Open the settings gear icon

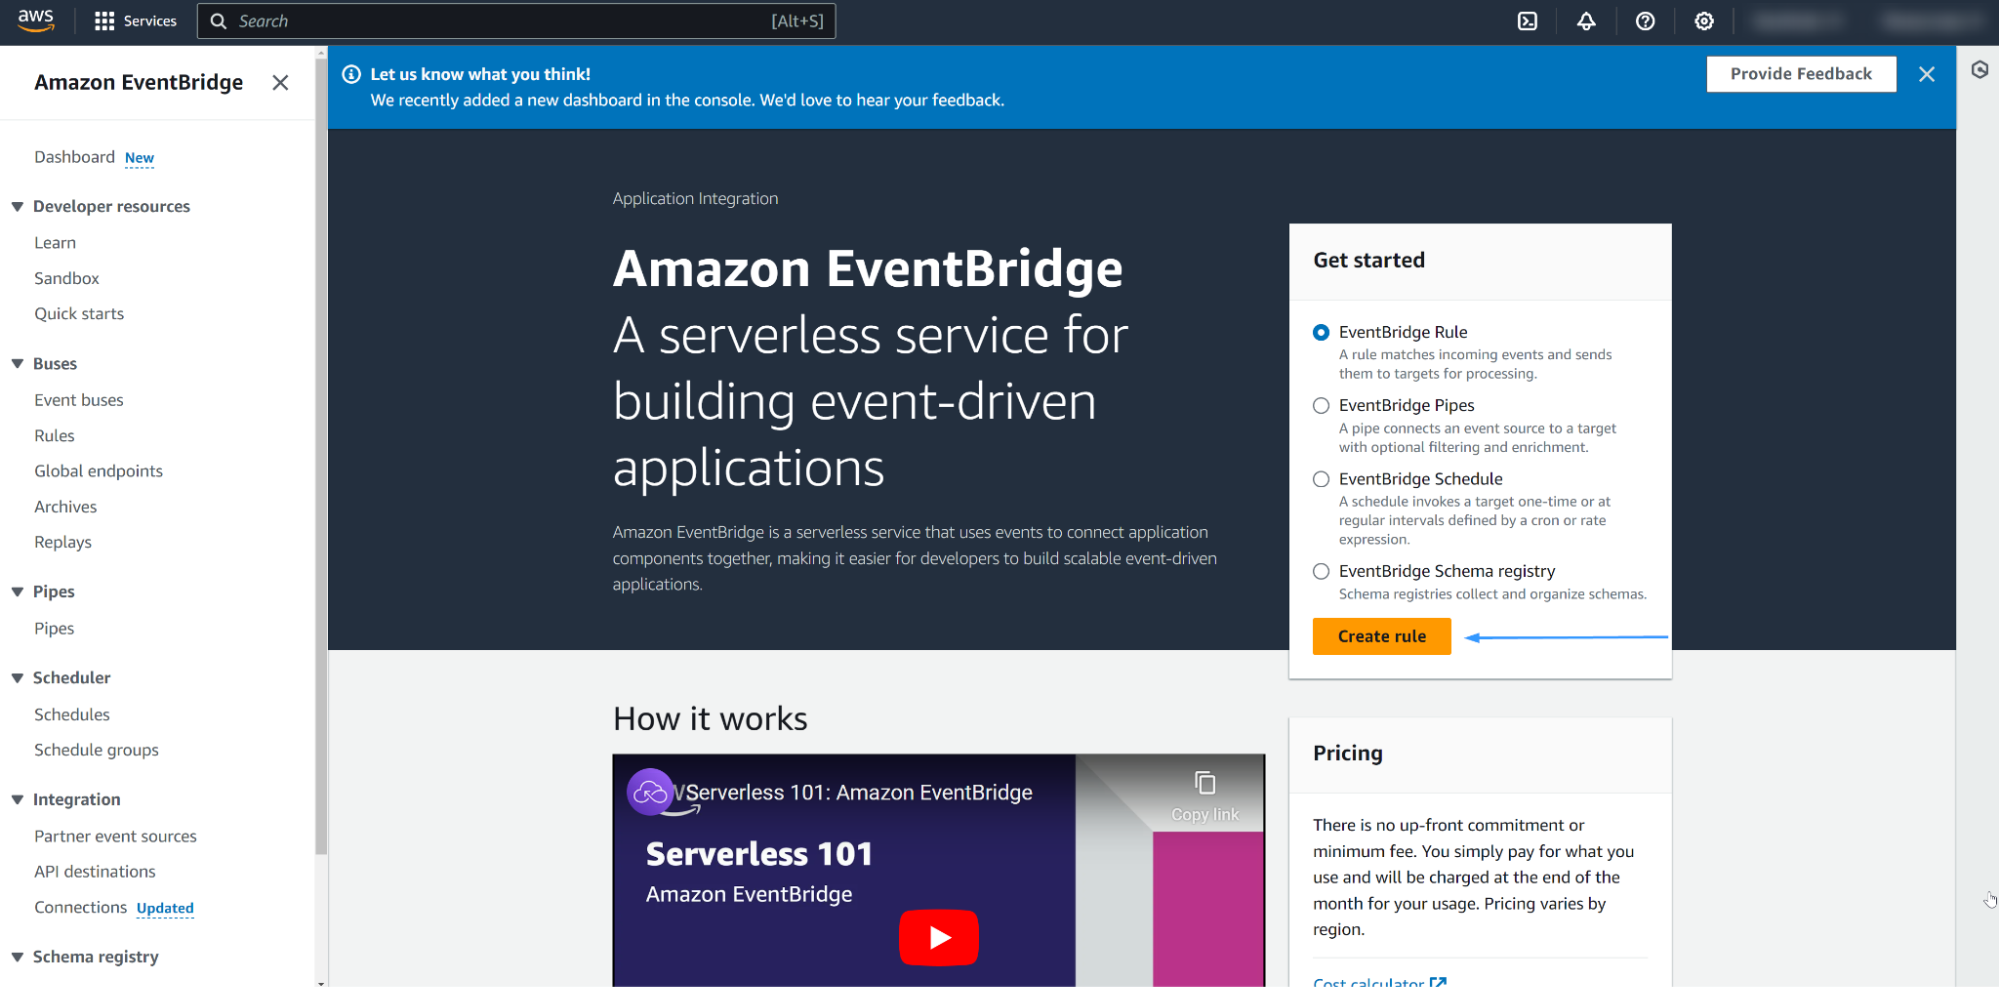(x=1704, y=20)
